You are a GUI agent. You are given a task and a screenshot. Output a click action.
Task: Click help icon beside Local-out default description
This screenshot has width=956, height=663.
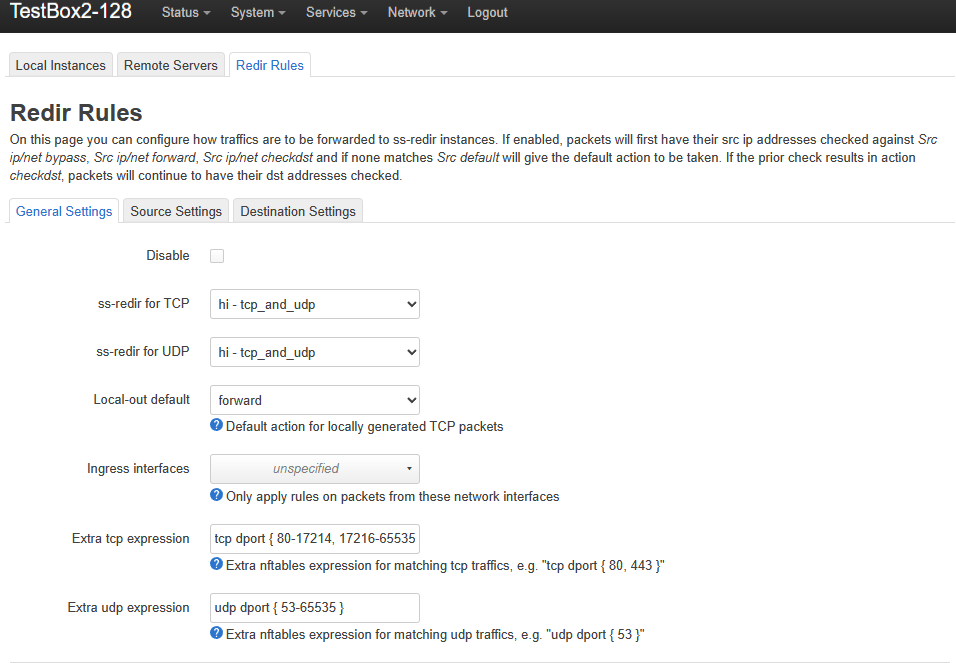click(216, 426)
